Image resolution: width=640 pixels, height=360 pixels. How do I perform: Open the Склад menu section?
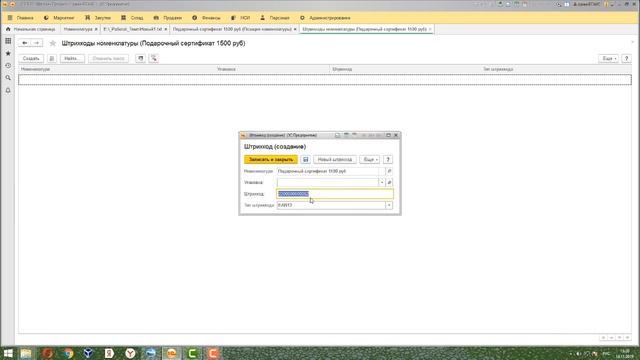[132, 18]
